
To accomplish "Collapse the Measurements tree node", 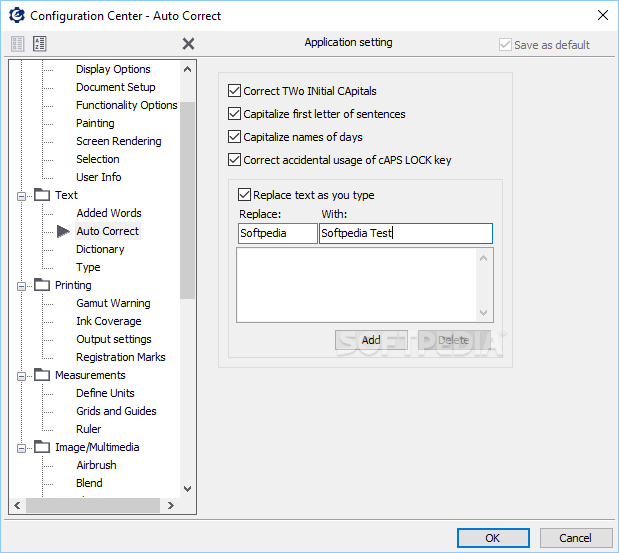I will click(22, 376).
